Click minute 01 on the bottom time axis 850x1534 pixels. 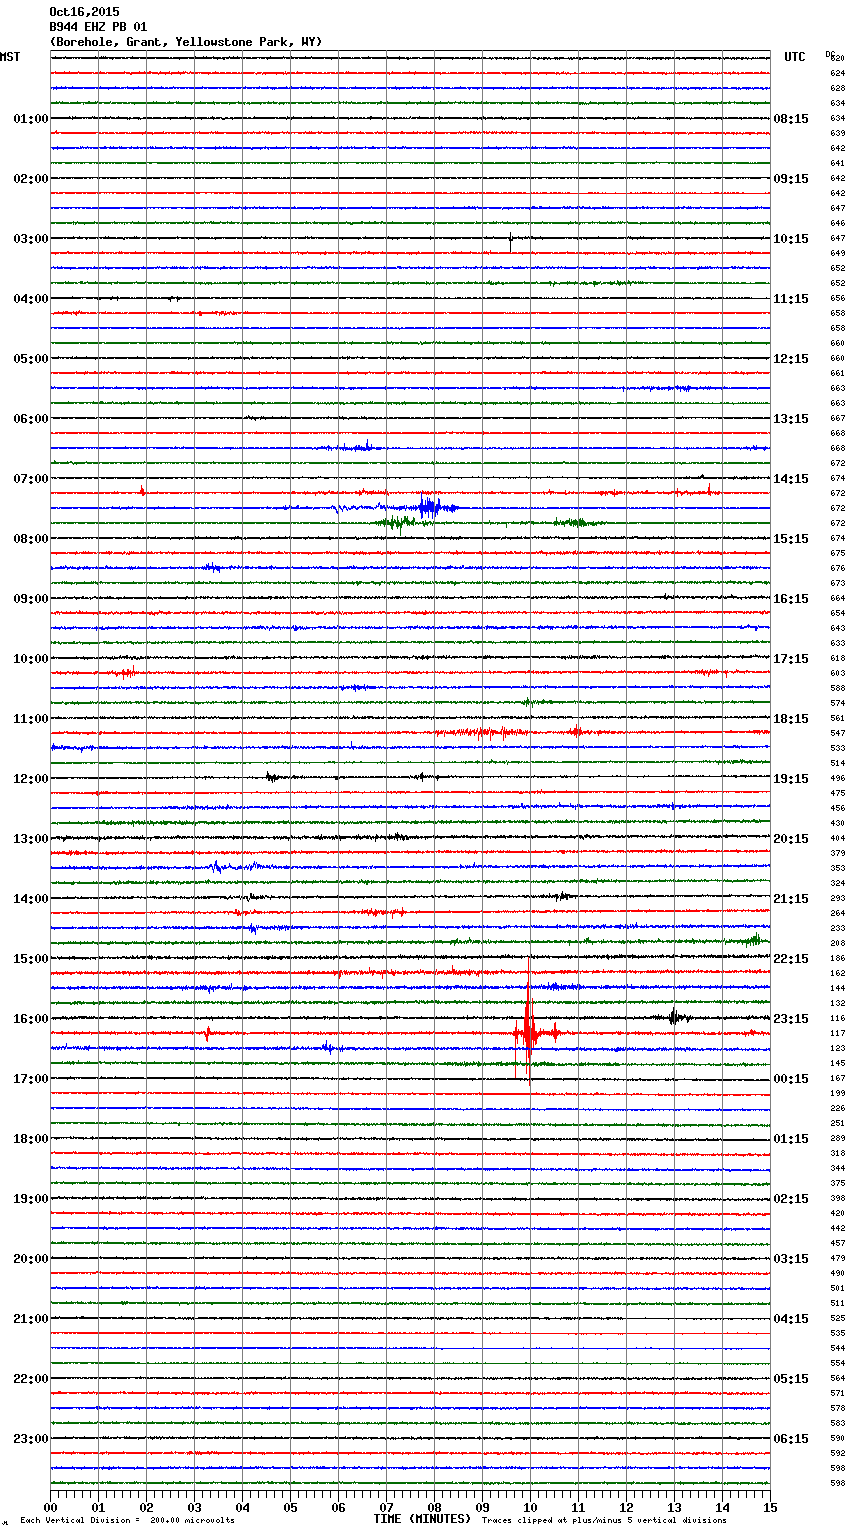tap(98, 1507)
